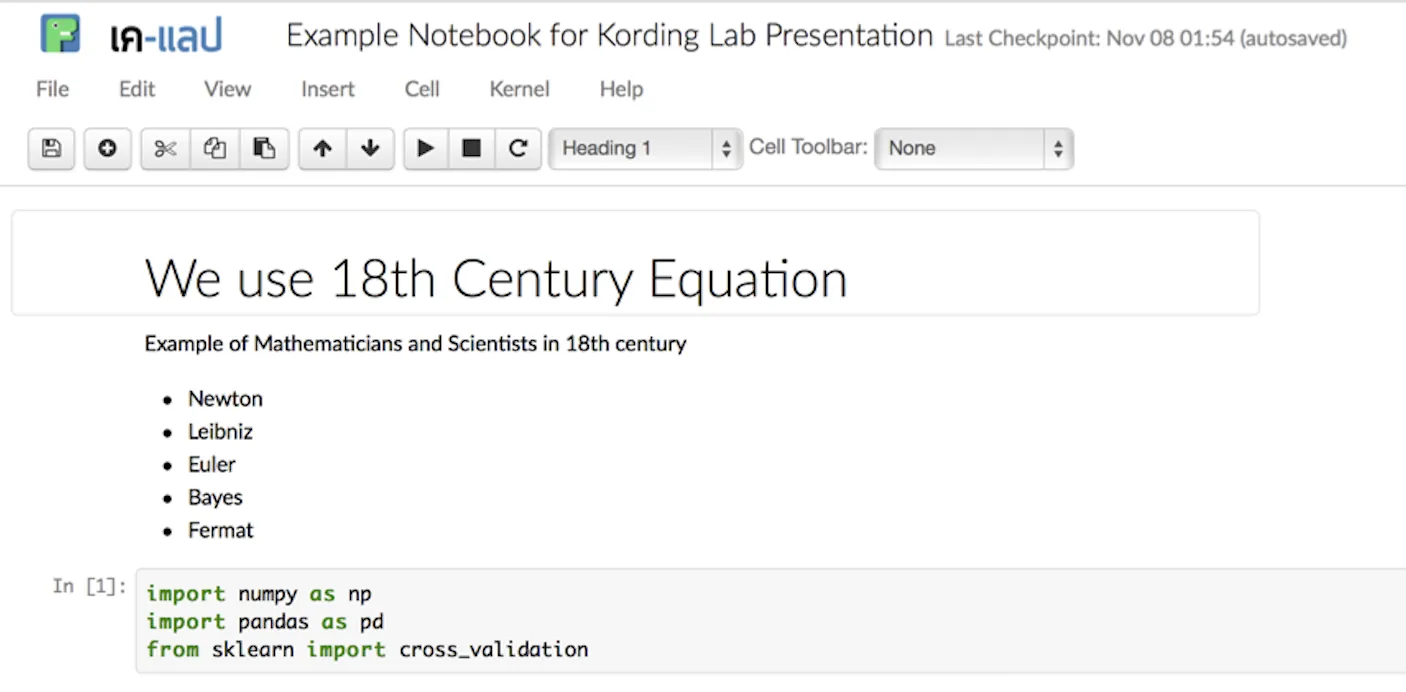Screen dimensions: 1406x692
Task: Run the cell with play icon
Action: 426,149
